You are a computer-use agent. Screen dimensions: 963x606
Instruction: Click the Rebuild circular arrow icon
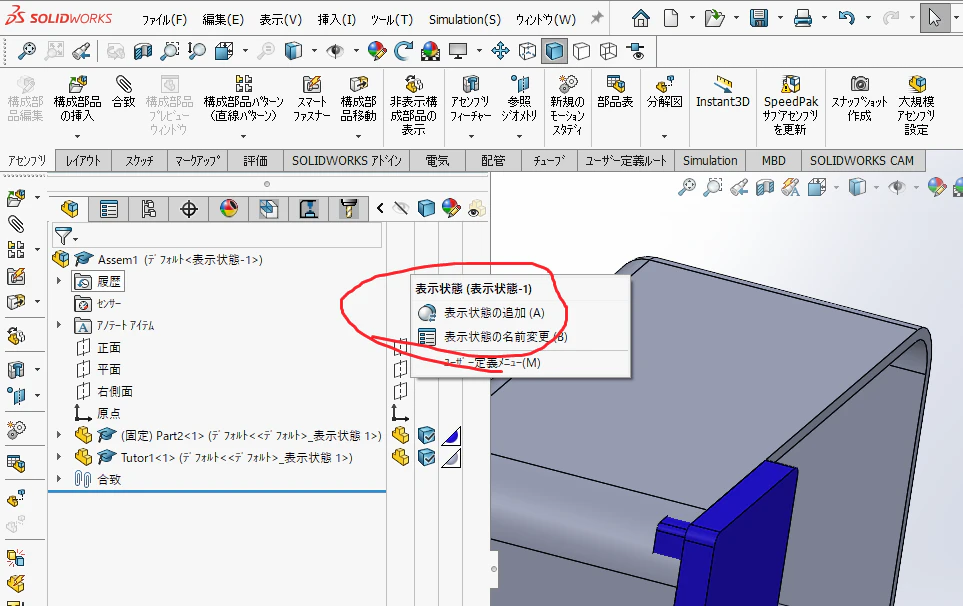click(403, 51)
